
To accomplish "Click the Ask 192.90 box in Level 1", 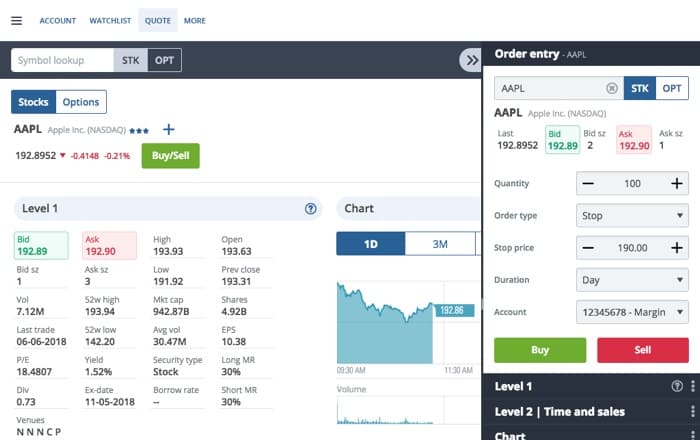I will [109, 245].
